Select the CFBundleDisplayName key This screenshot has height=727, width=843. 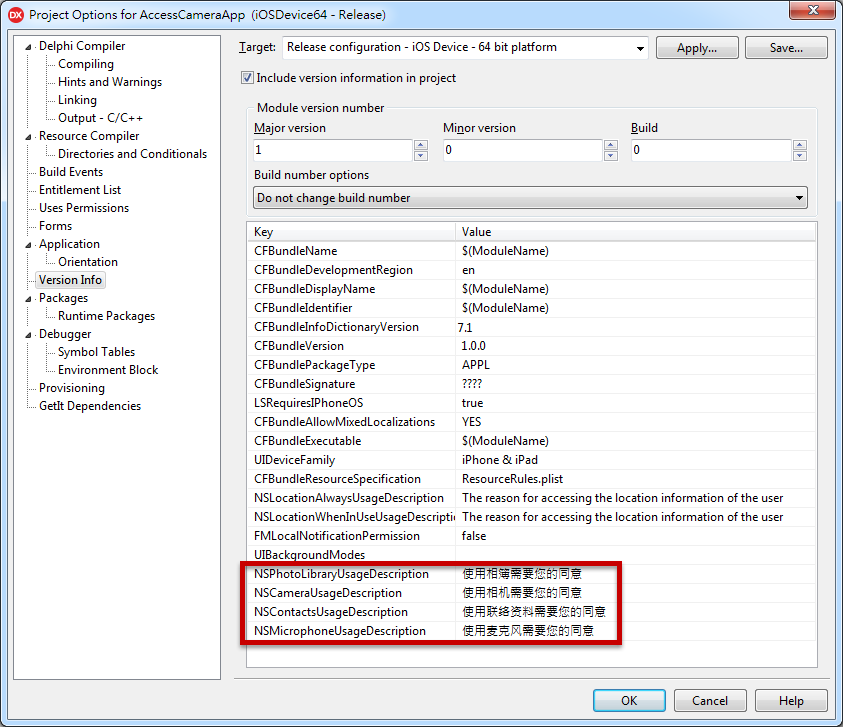(x=315, y=289)
